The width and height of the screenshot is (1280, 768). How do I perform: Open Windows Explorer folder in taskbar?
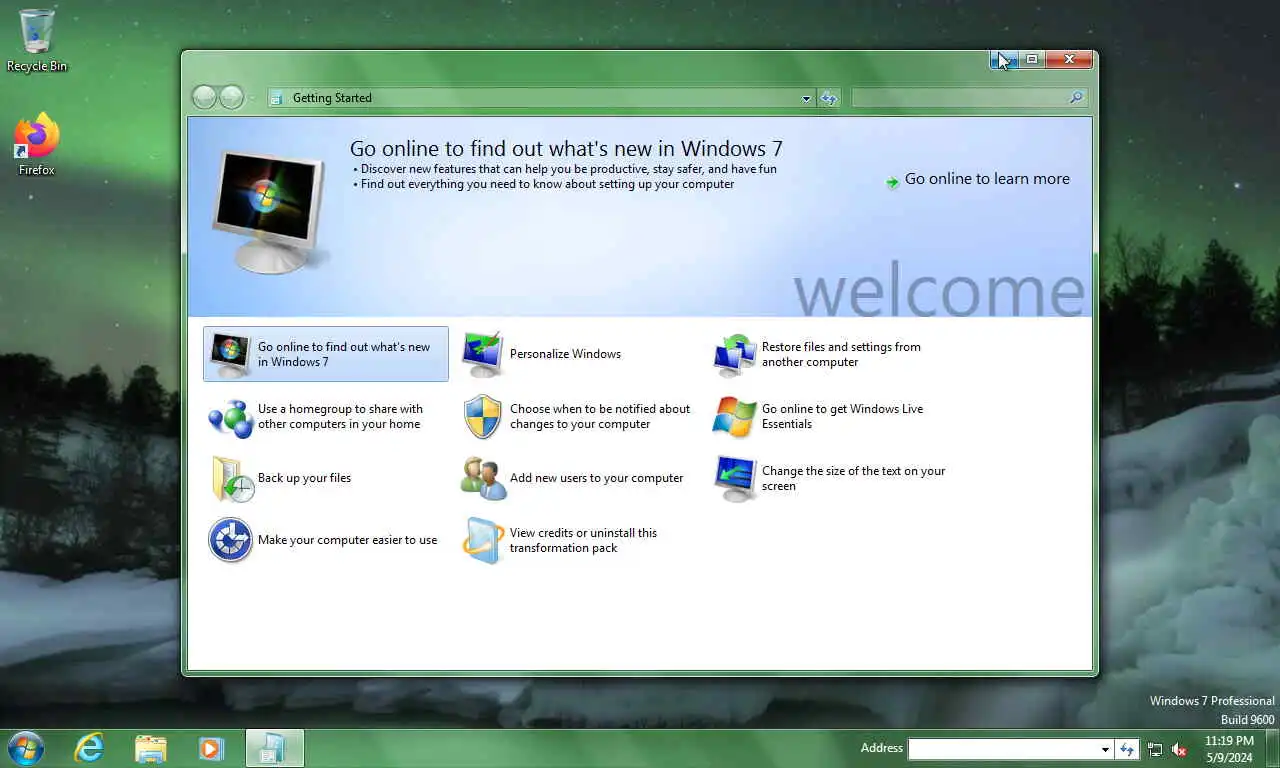pos(150,748)
